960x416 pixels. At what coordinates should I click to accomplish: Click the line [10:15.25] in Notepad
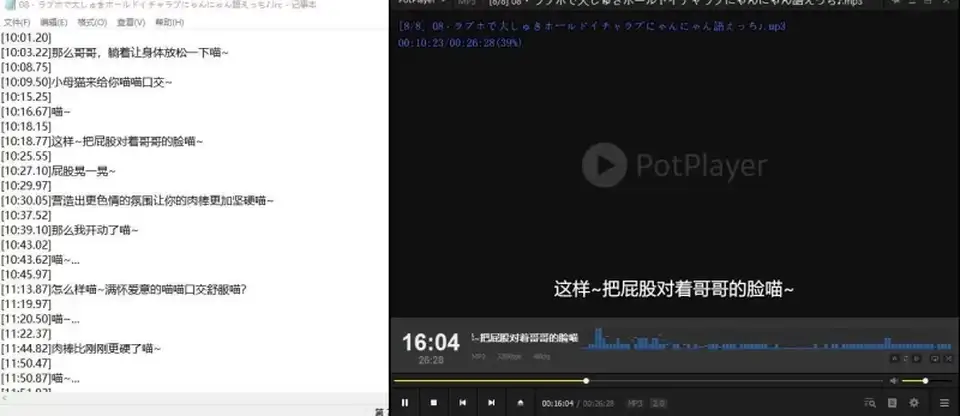click(x=26, y=97)
